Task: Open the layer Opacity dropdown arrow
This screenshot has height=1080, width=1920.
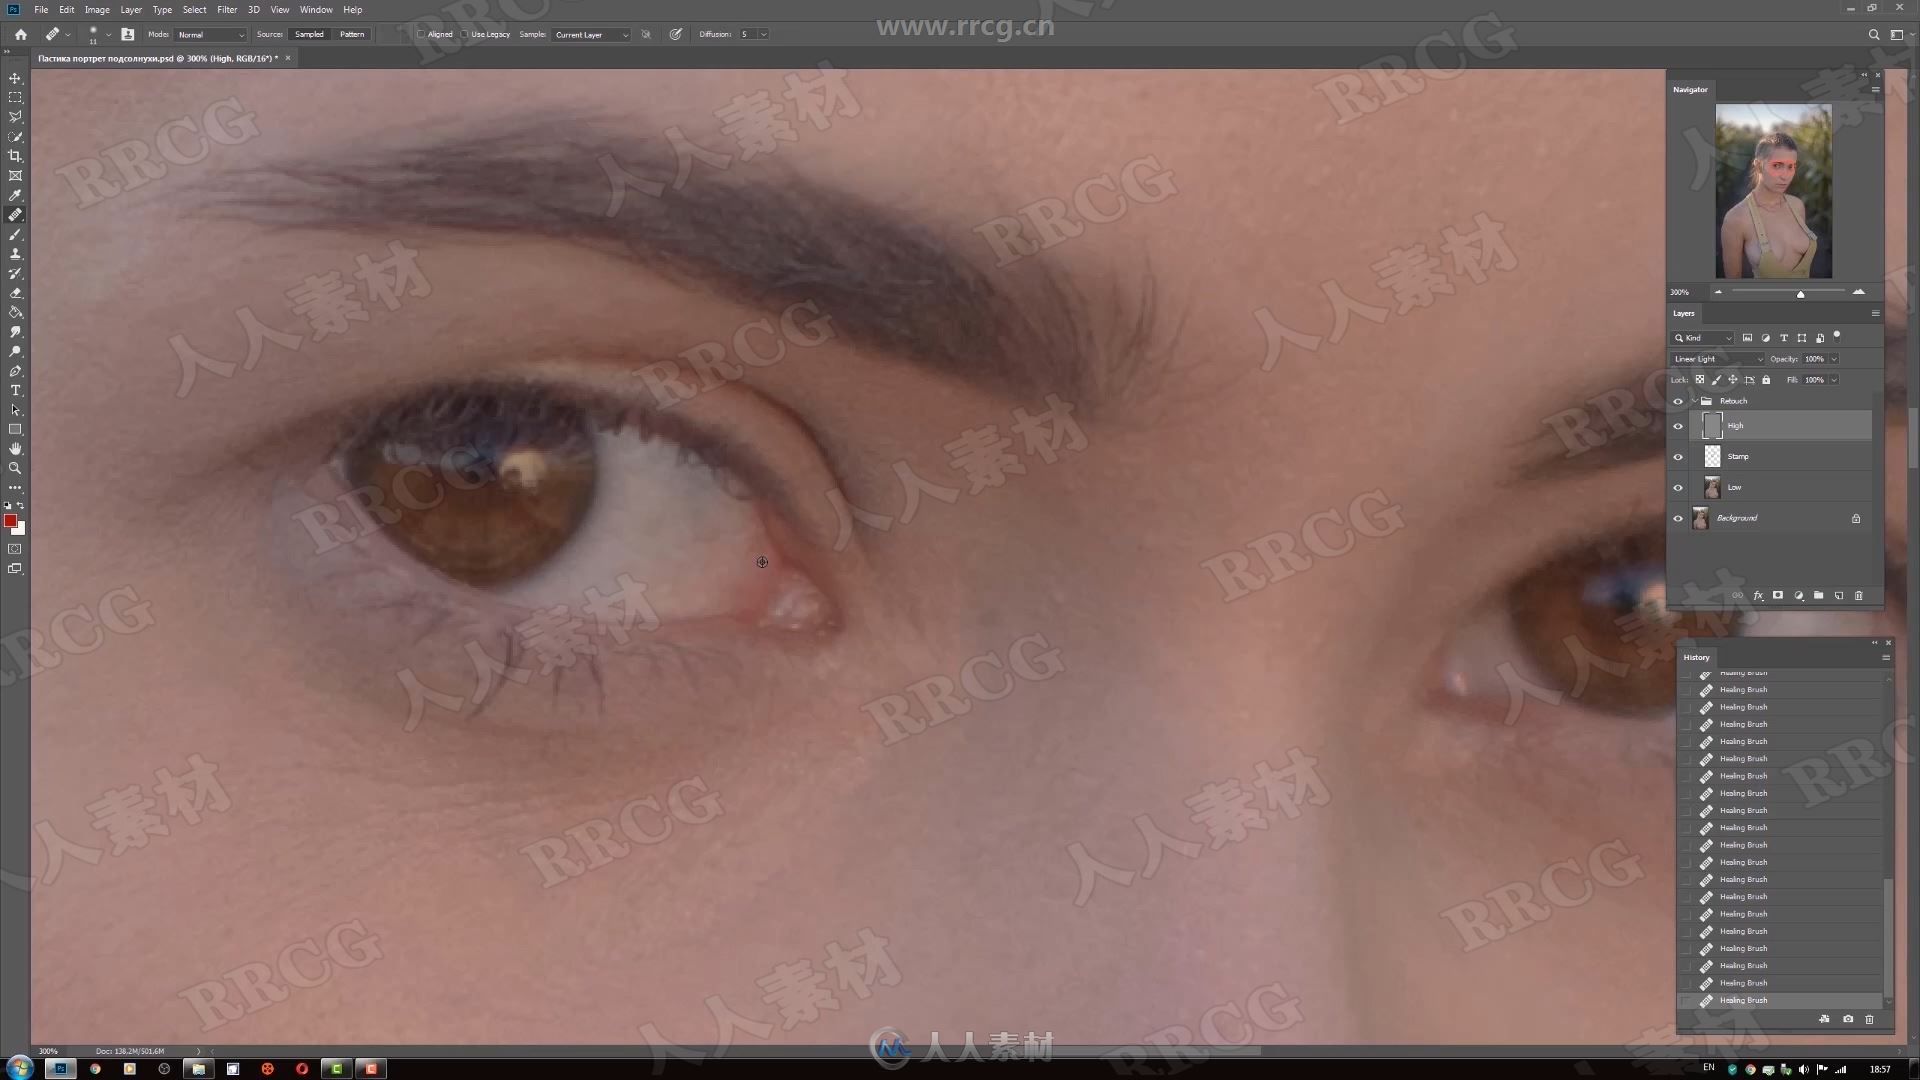Action: [1834, 359]
